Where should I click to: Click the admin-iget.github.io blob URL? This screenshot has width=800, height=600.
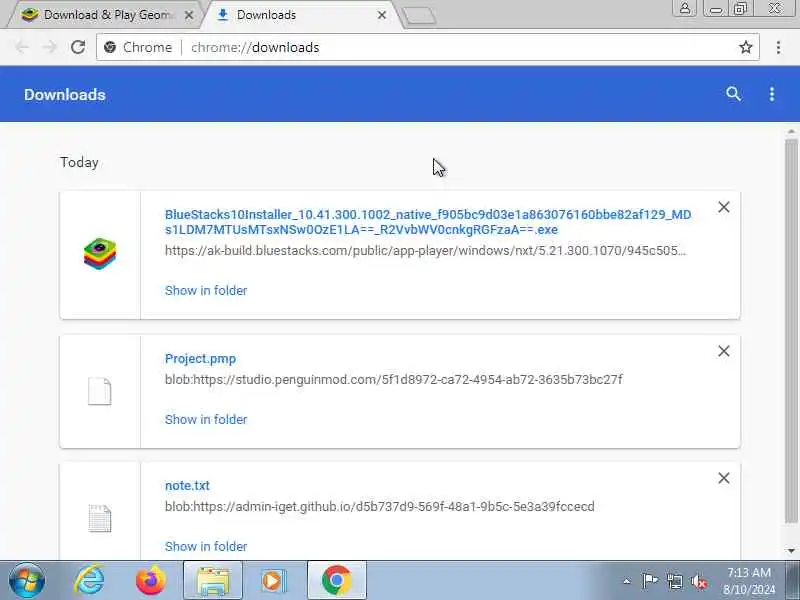[x=380, y=507]
